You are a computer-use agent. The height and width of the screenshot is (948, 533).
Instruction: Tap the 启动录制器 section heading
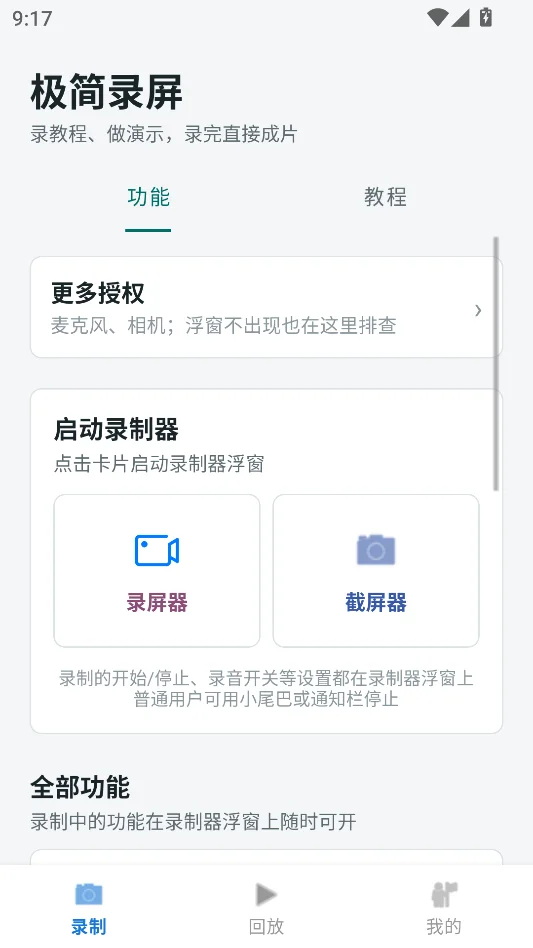point(116,430)
